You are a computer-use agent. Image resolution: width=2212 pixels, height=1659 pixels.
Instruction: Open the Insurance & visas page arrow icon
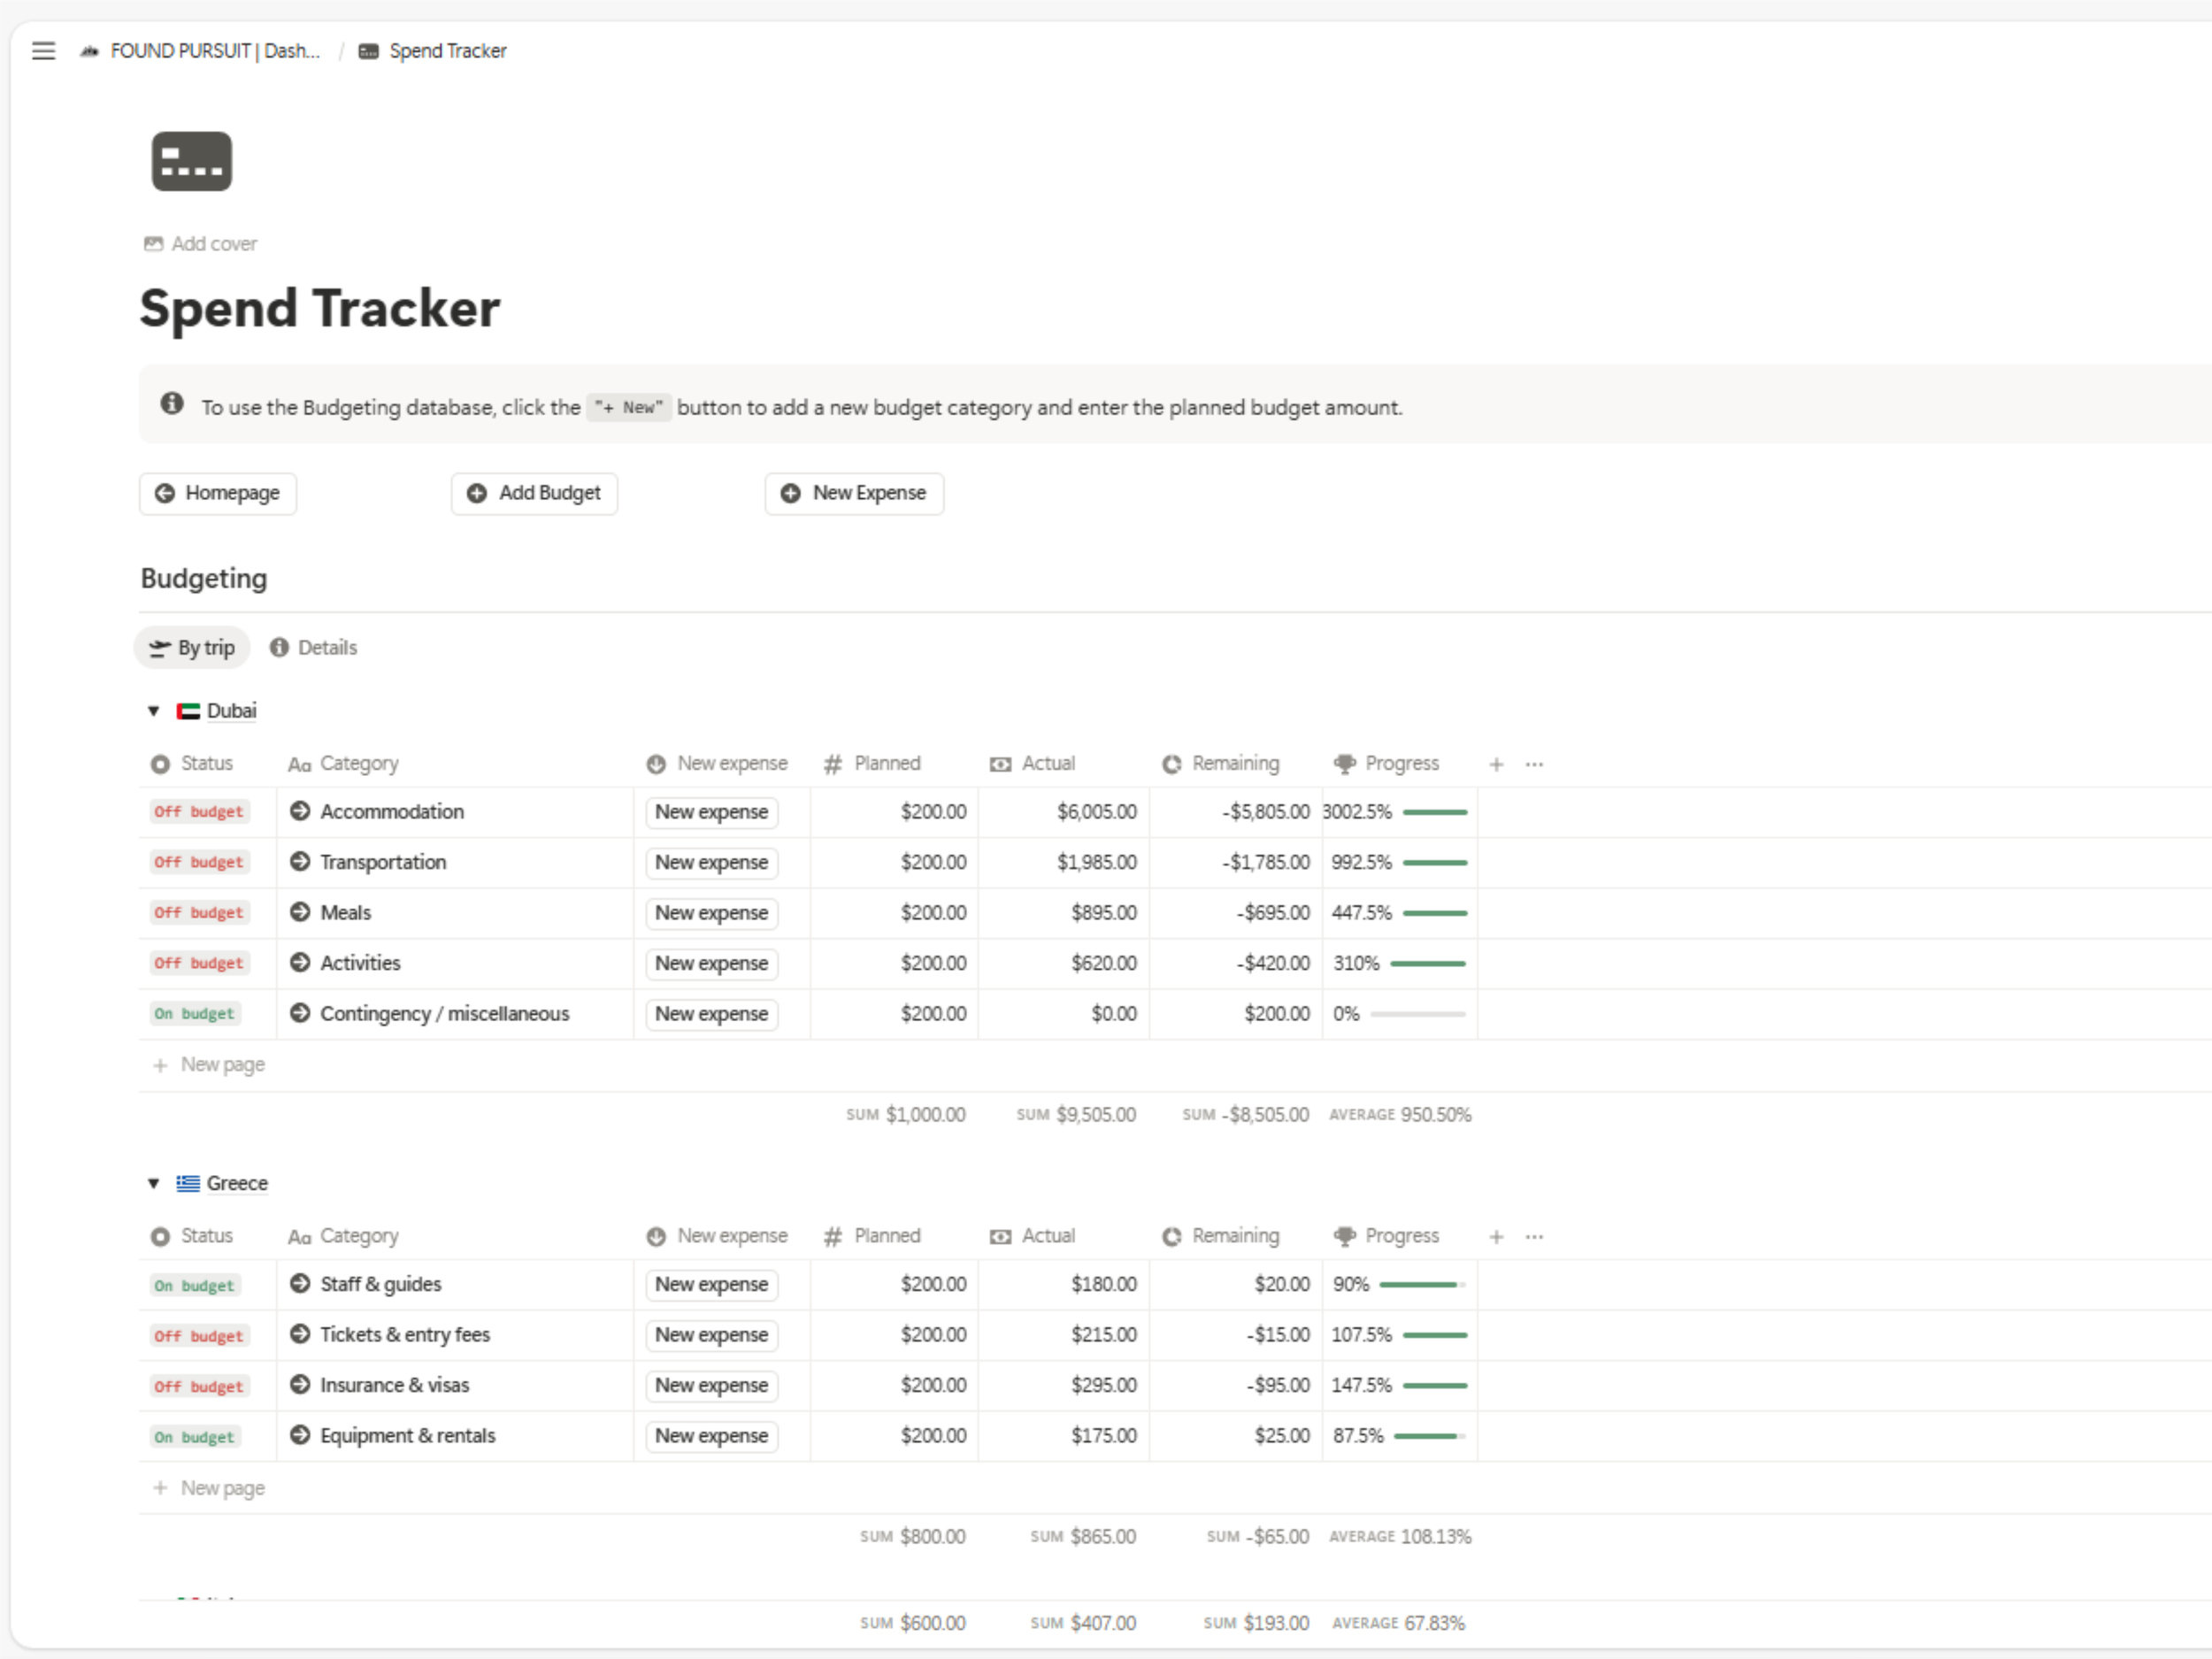(x=299, y=1385)
